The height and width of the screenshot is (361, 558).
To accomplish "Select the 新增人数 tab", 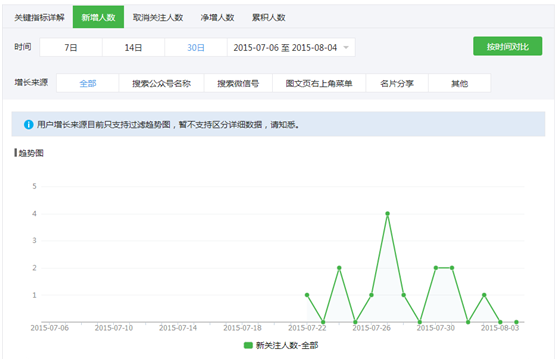I will click(98, 17).
